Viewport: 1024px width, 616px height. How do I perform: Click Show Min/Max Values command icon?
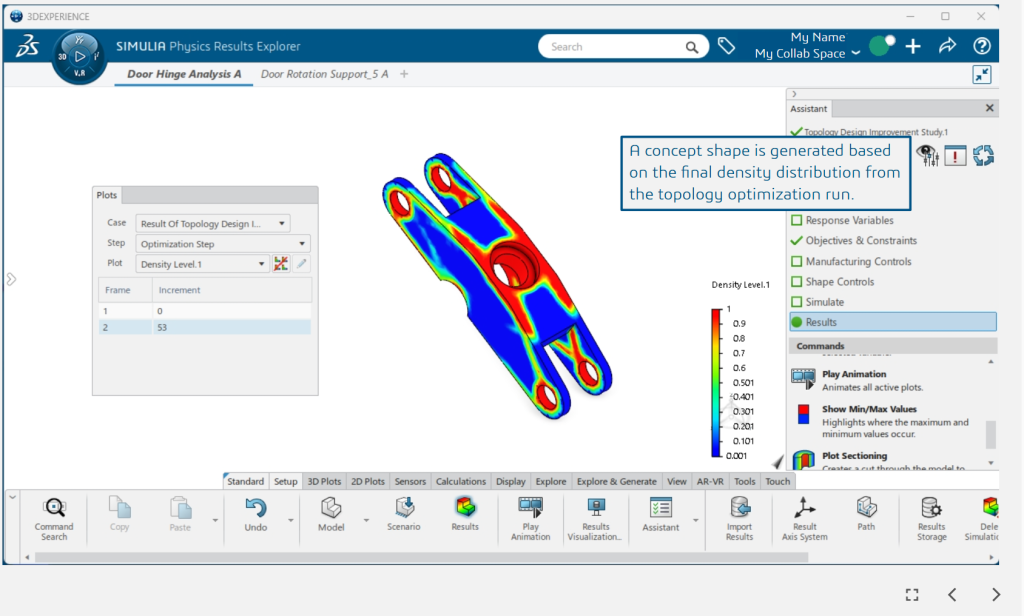click(x=803, y=414)
